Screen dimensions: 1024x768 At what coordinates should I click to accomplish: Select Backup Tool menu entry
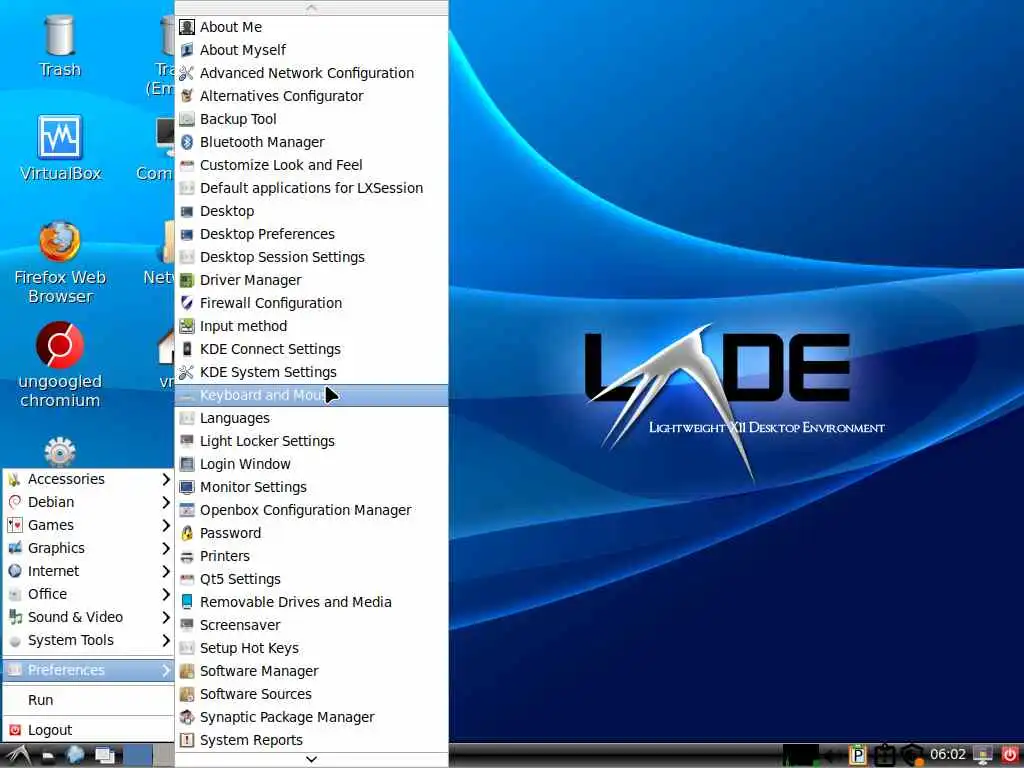click(x=312, y=119)
